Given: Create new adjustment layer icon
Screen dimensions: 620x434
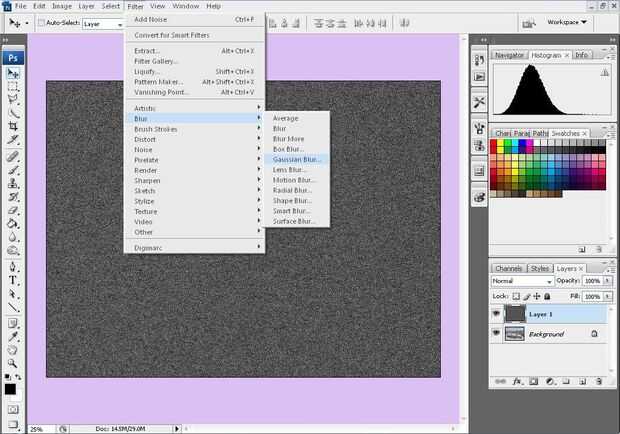Looking at the screenshot, I should (550, 381).
